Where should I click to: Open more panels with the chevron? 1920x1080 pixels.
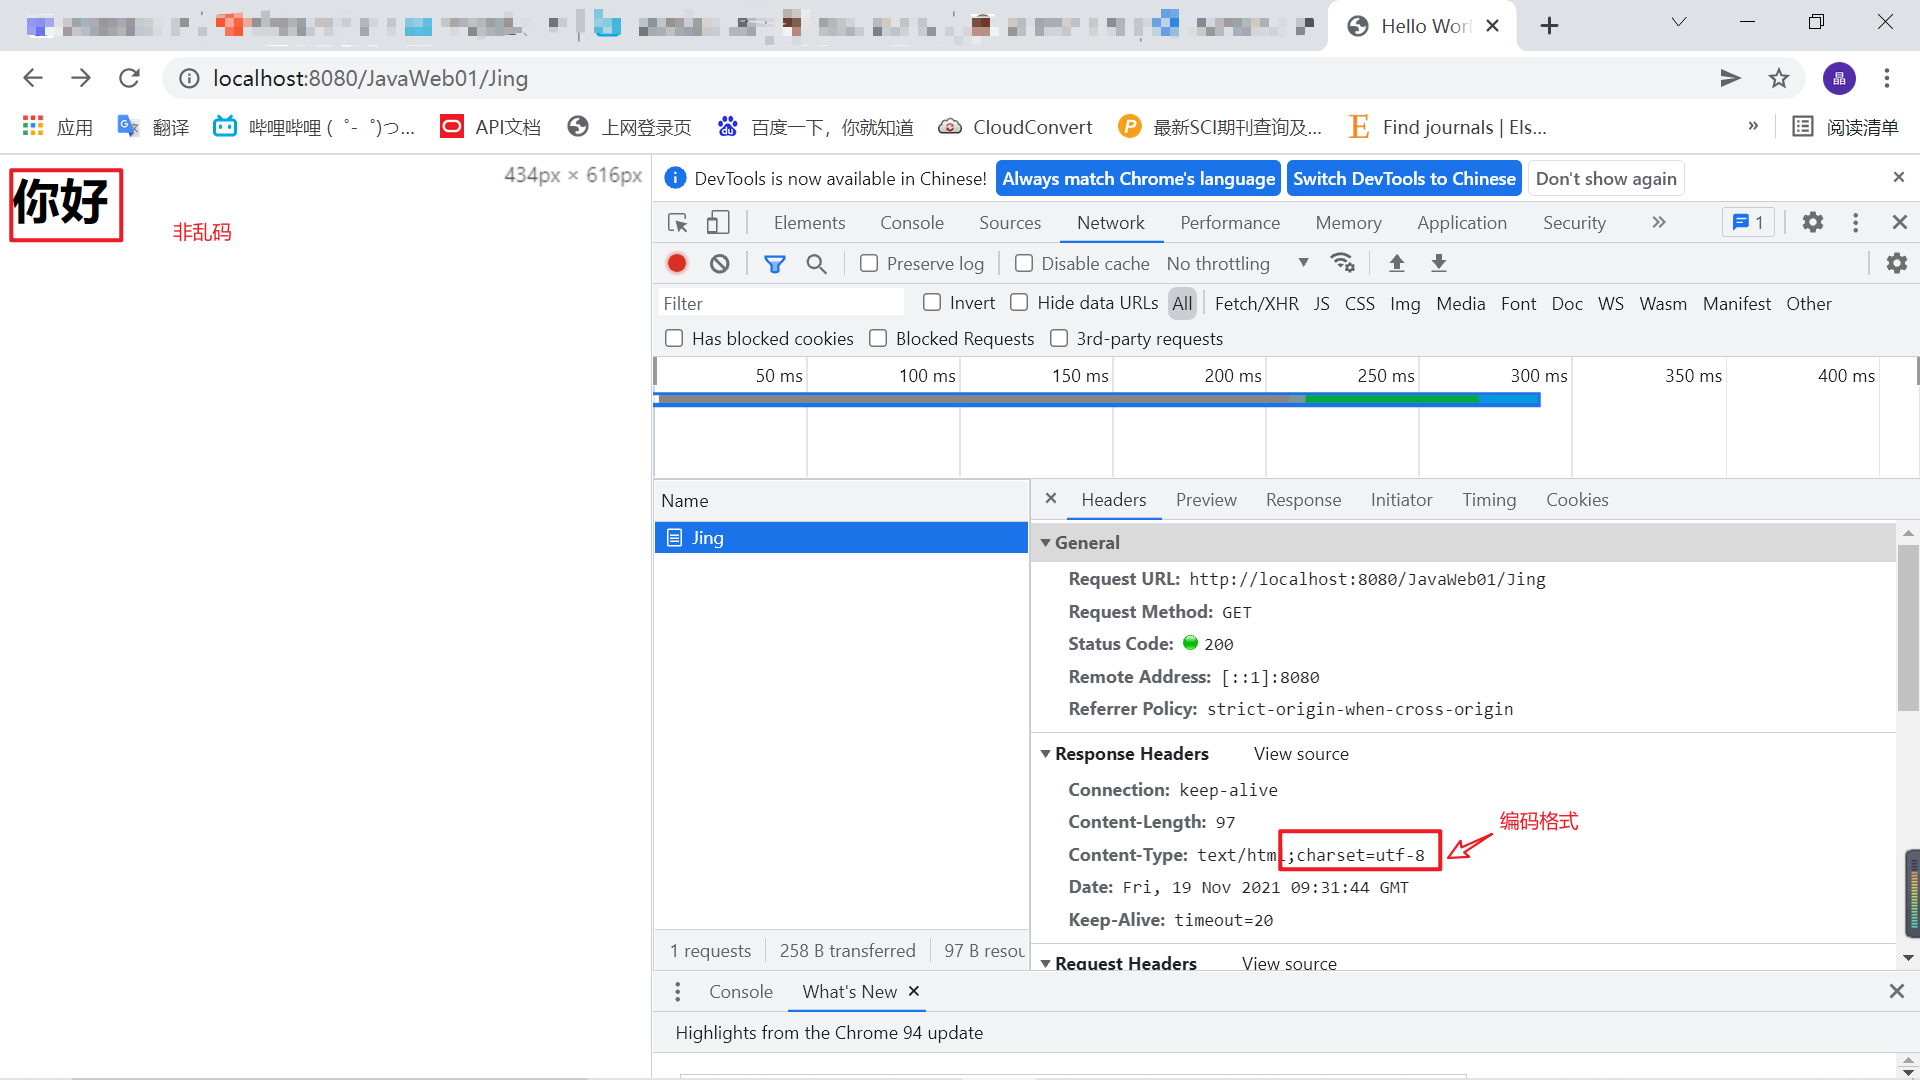1659,222
